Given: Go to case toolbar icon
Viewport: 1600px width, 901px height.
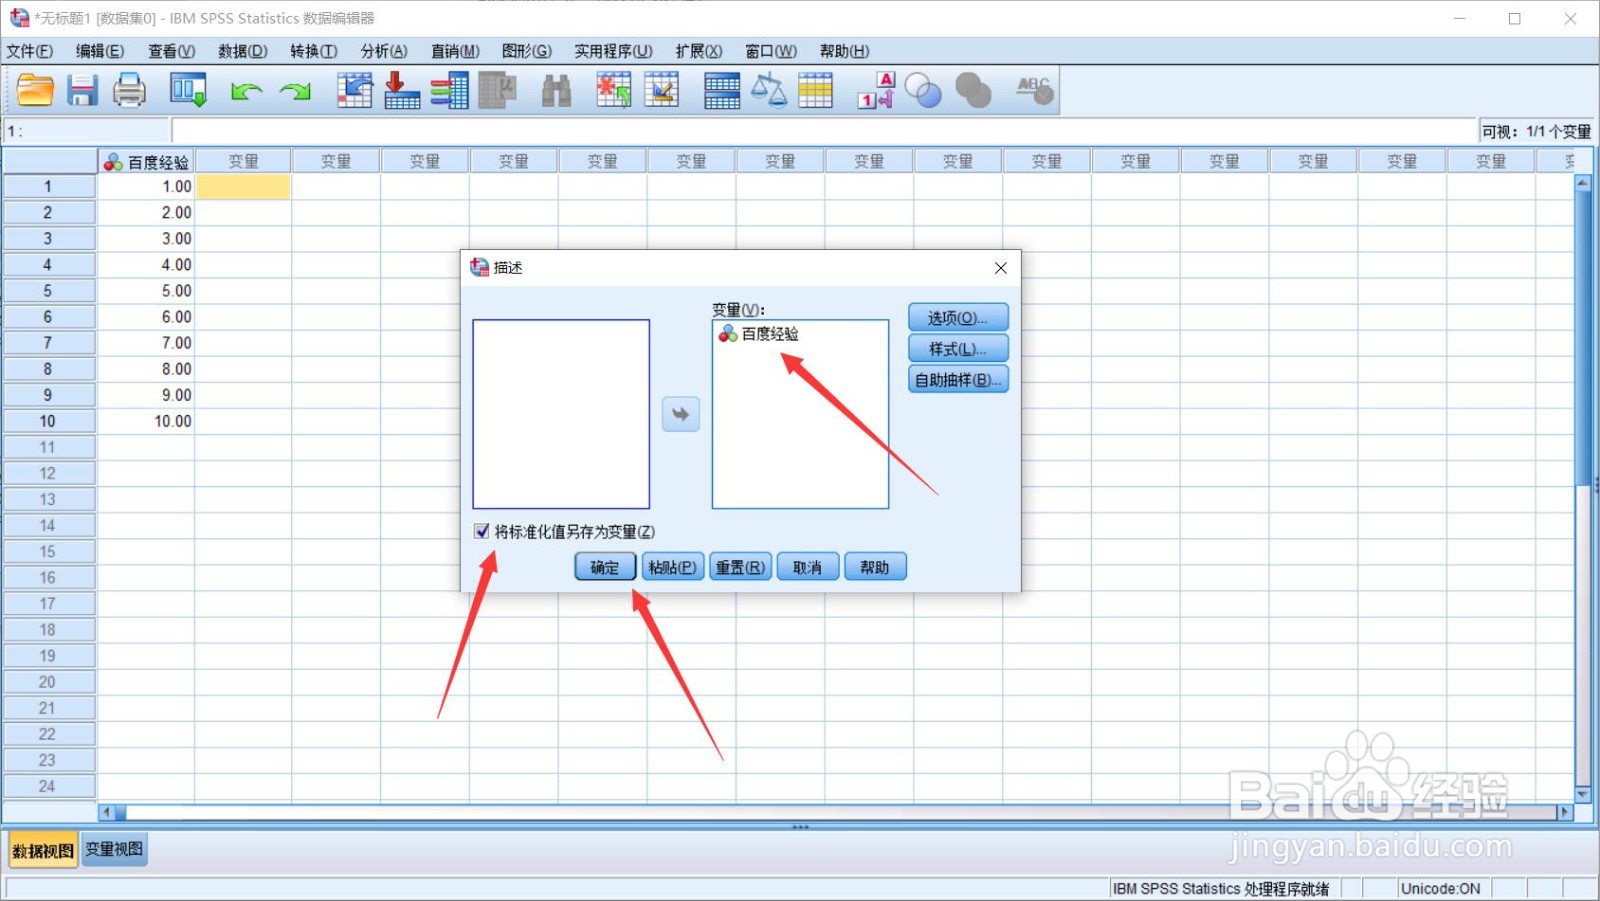Looking at the screenshot, I should coord(354,90).
